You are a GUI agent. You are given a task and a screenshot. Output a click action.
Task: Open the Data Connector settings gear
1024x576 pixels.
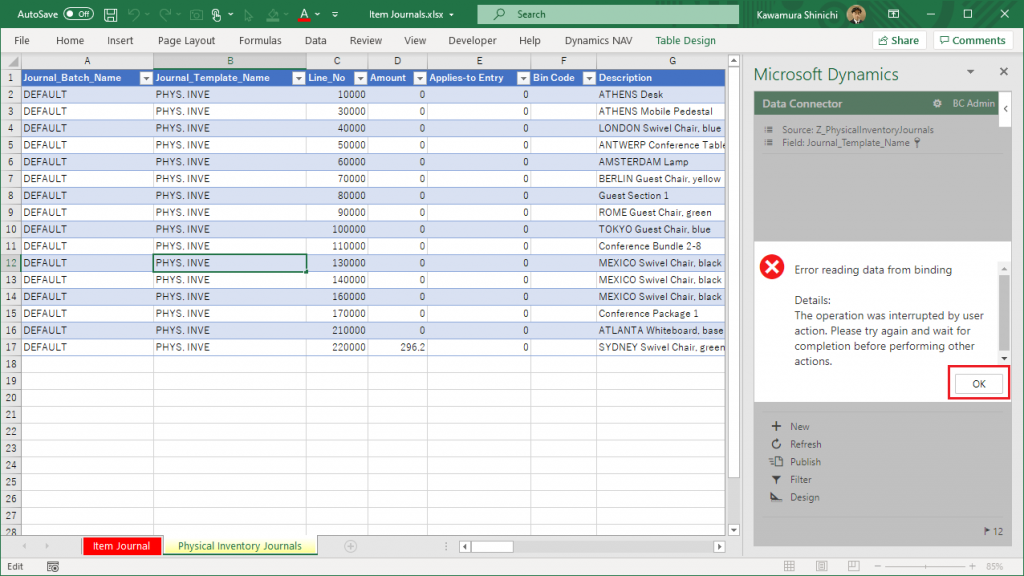(x=937, y=103)
